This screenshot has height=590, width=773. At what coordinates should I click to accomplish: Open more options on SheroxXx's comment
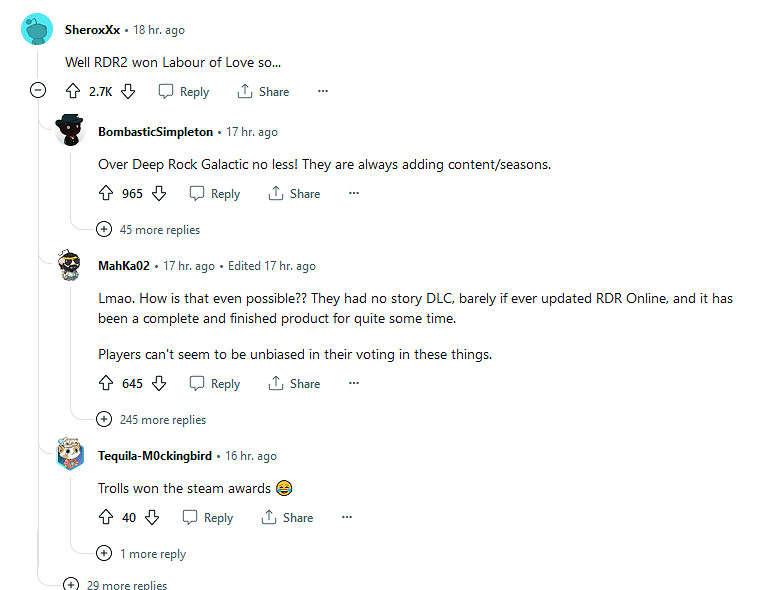tap(322, 91)
